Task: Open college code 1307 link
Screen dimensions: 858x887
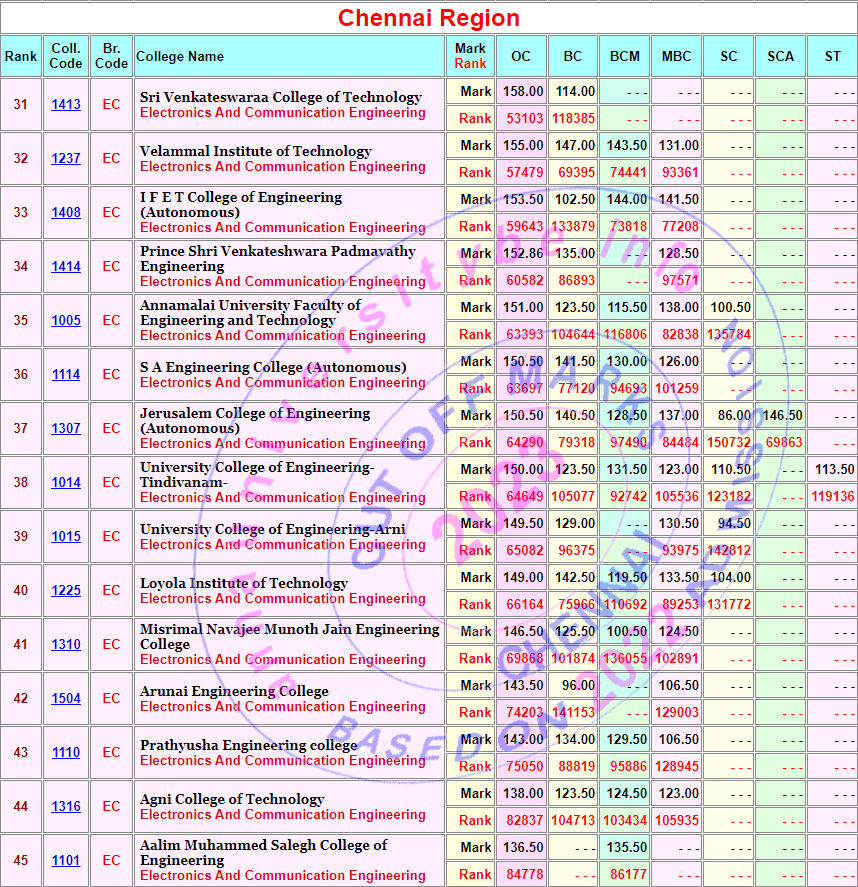Action: pos(66,429)
